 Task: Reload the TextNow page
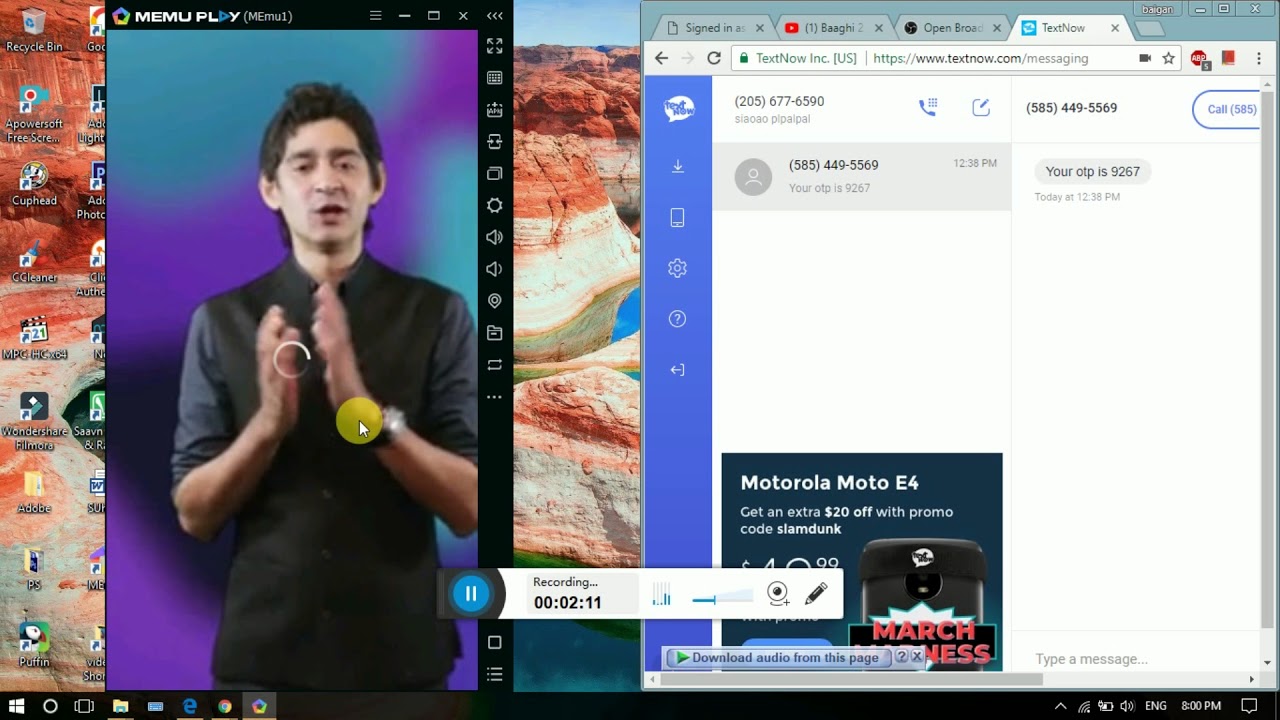coord(714,58)
